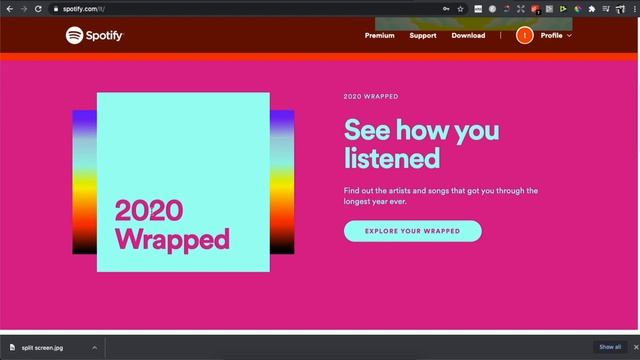Click the white square extension icon

click(x=478, y=9)
